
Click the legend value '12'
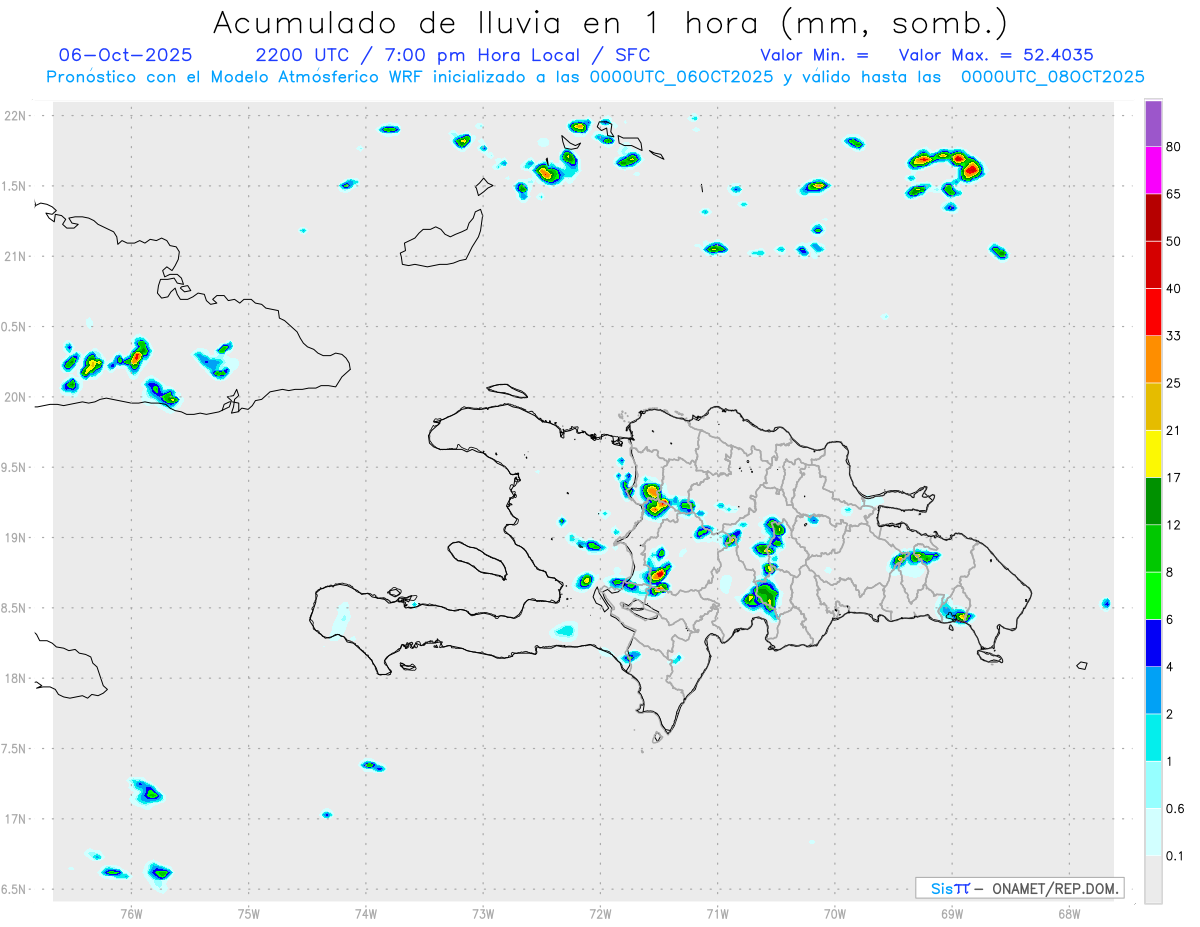pos(1174,525)
